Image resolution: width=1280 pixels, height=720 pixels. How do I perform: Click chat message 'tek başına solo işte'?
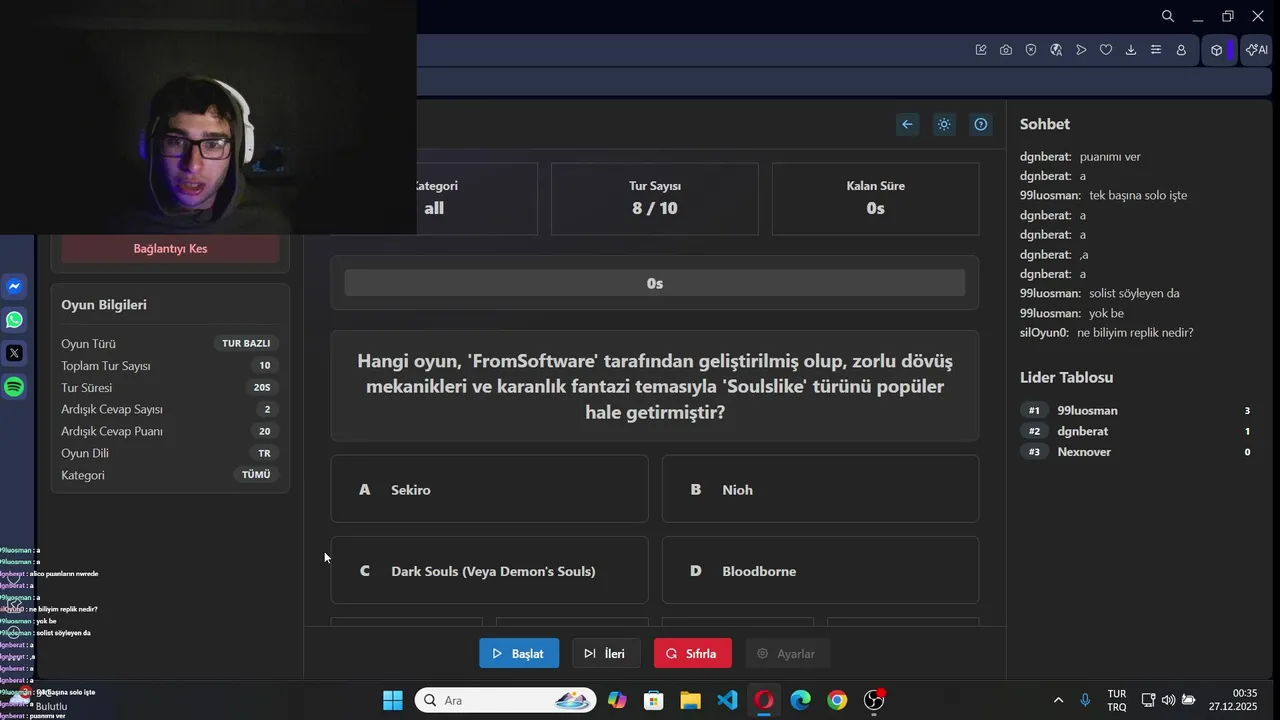[x=1138, y=195]
